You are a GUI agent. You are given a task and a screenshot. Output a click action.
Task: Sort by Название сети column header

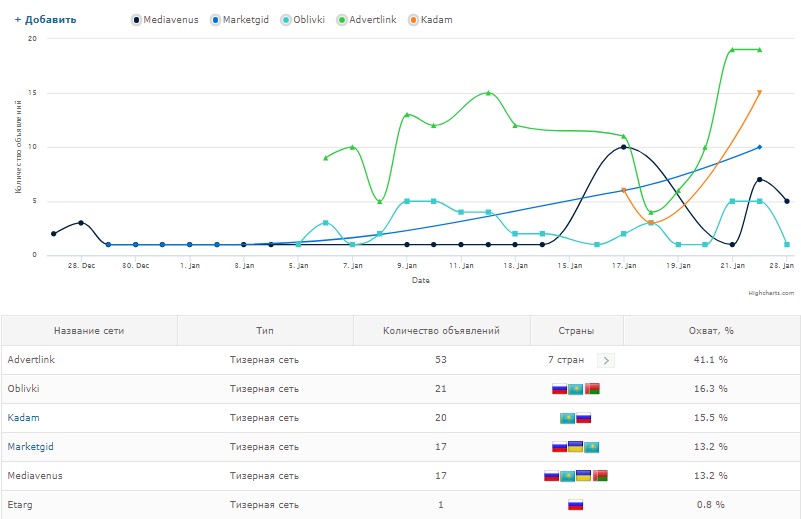pyautogui.click(x=89, y=331)
